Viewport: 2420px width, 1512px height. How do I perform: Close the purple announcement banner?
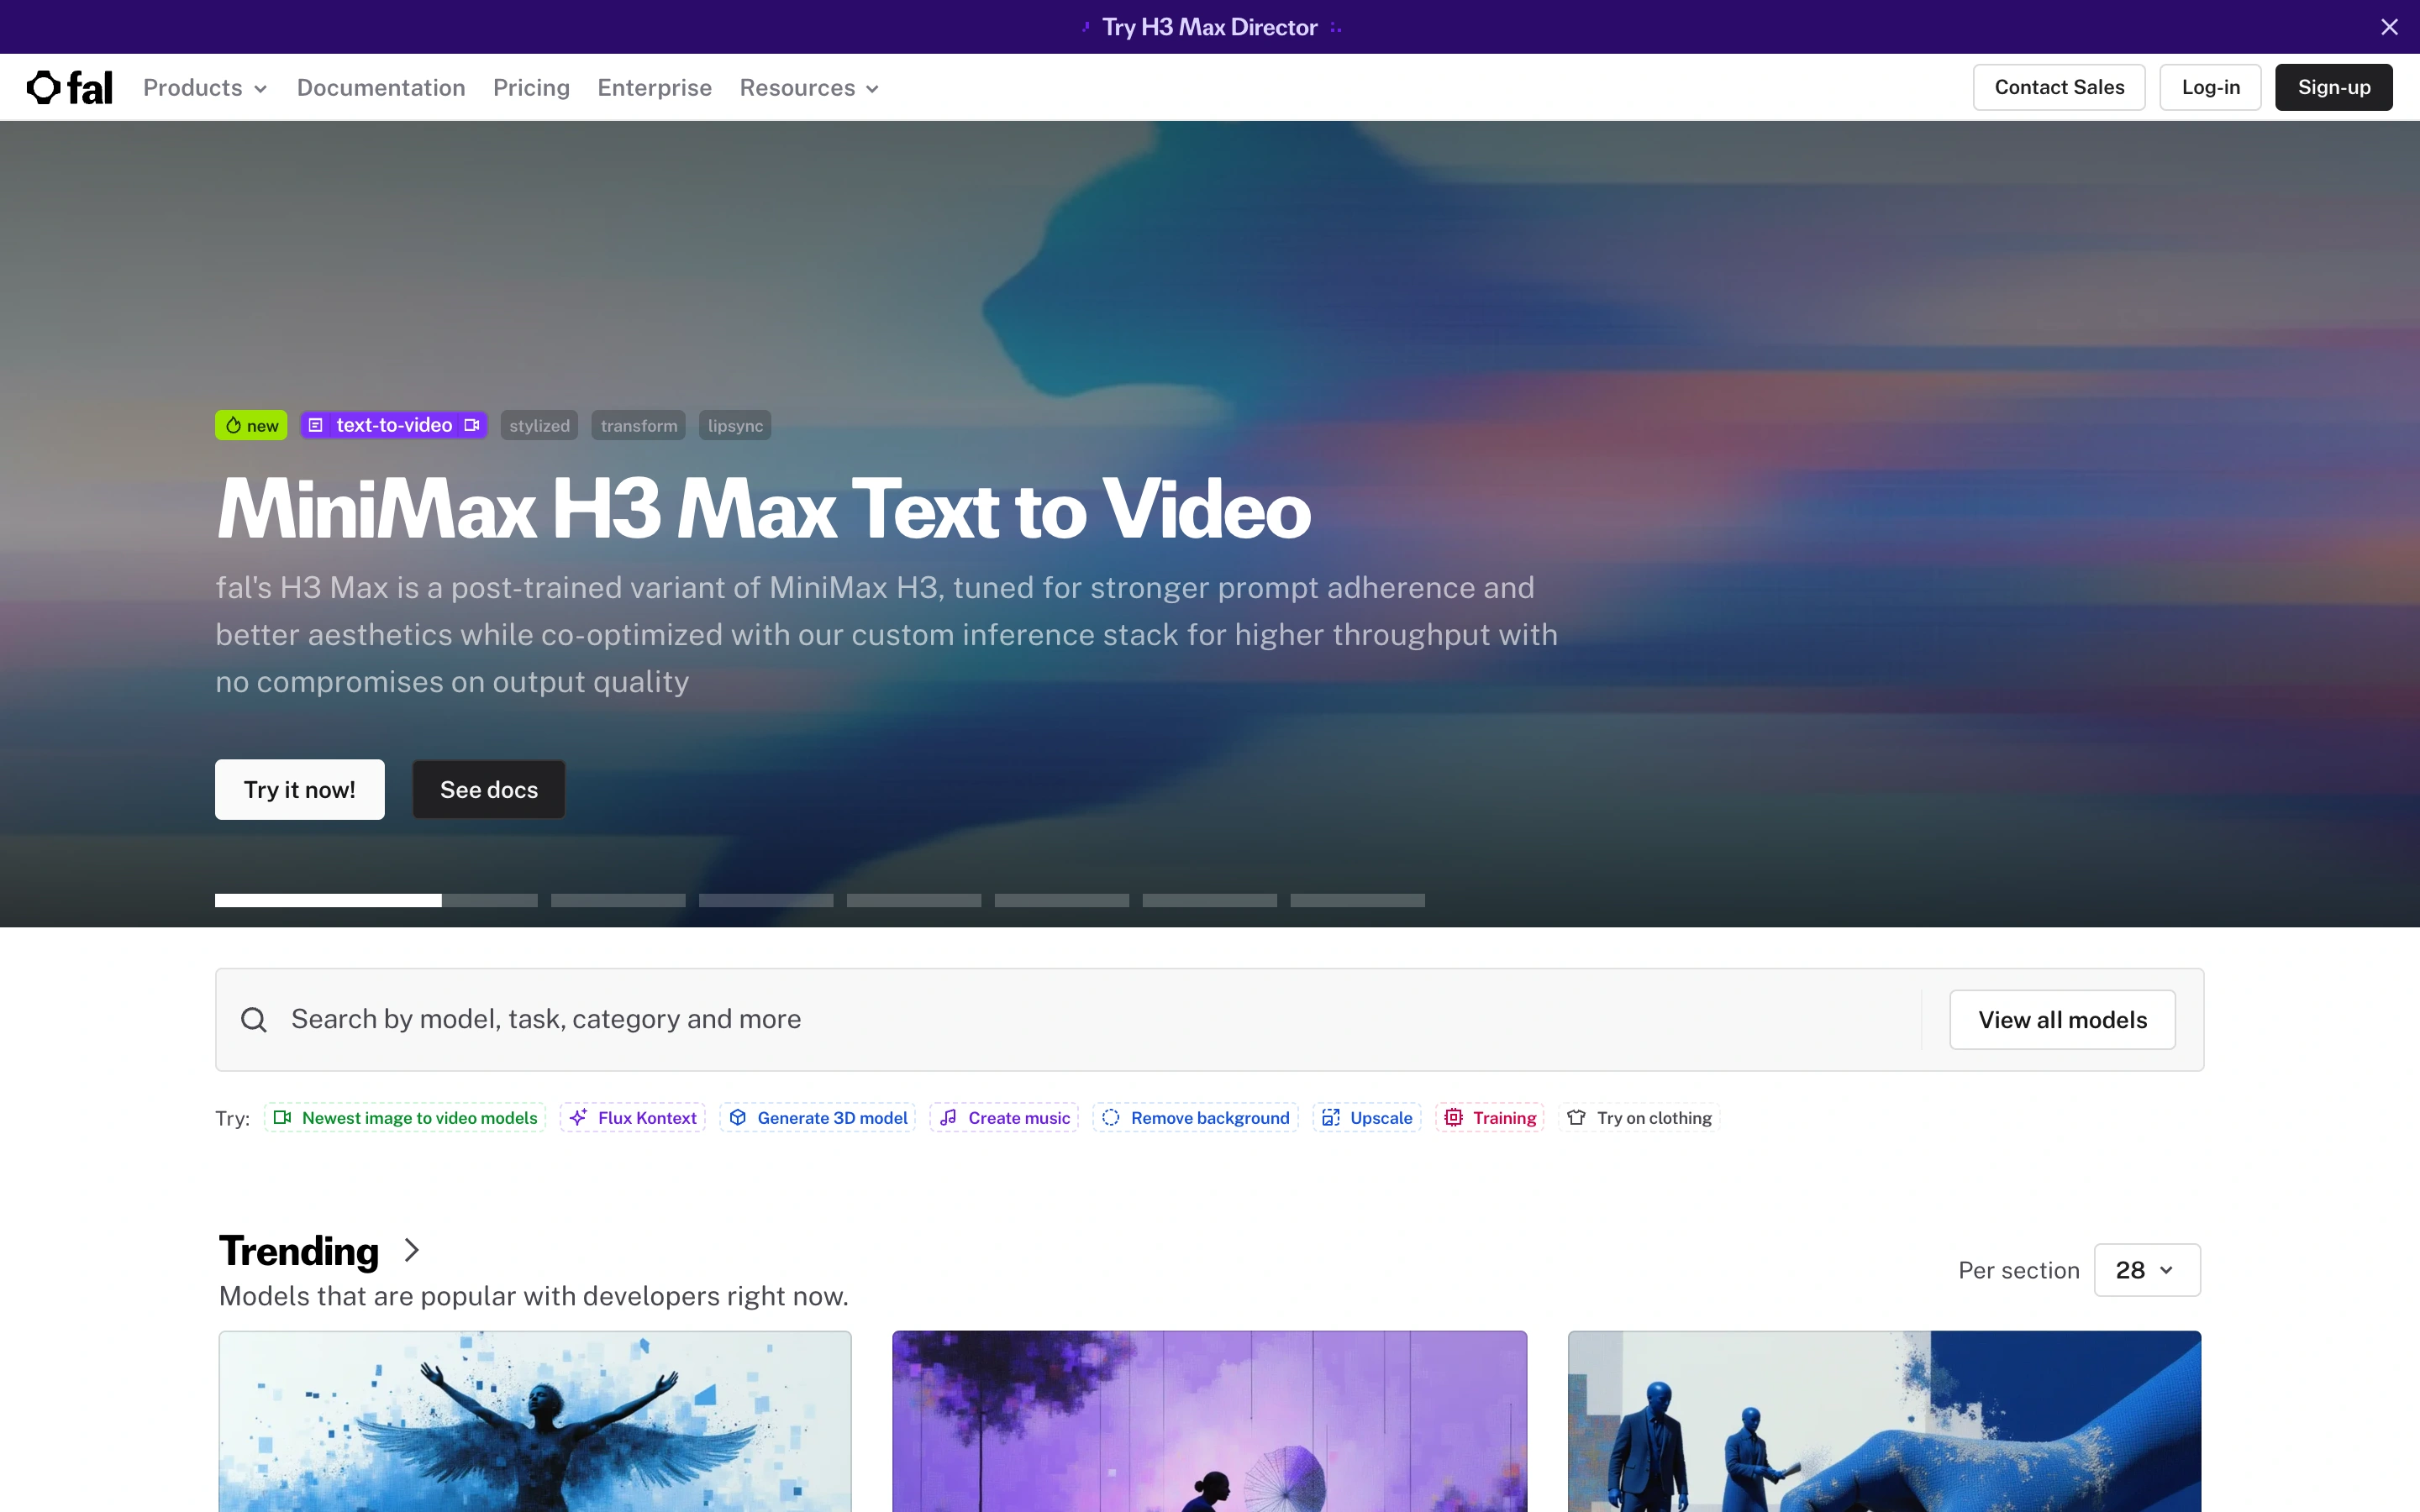2389,27
